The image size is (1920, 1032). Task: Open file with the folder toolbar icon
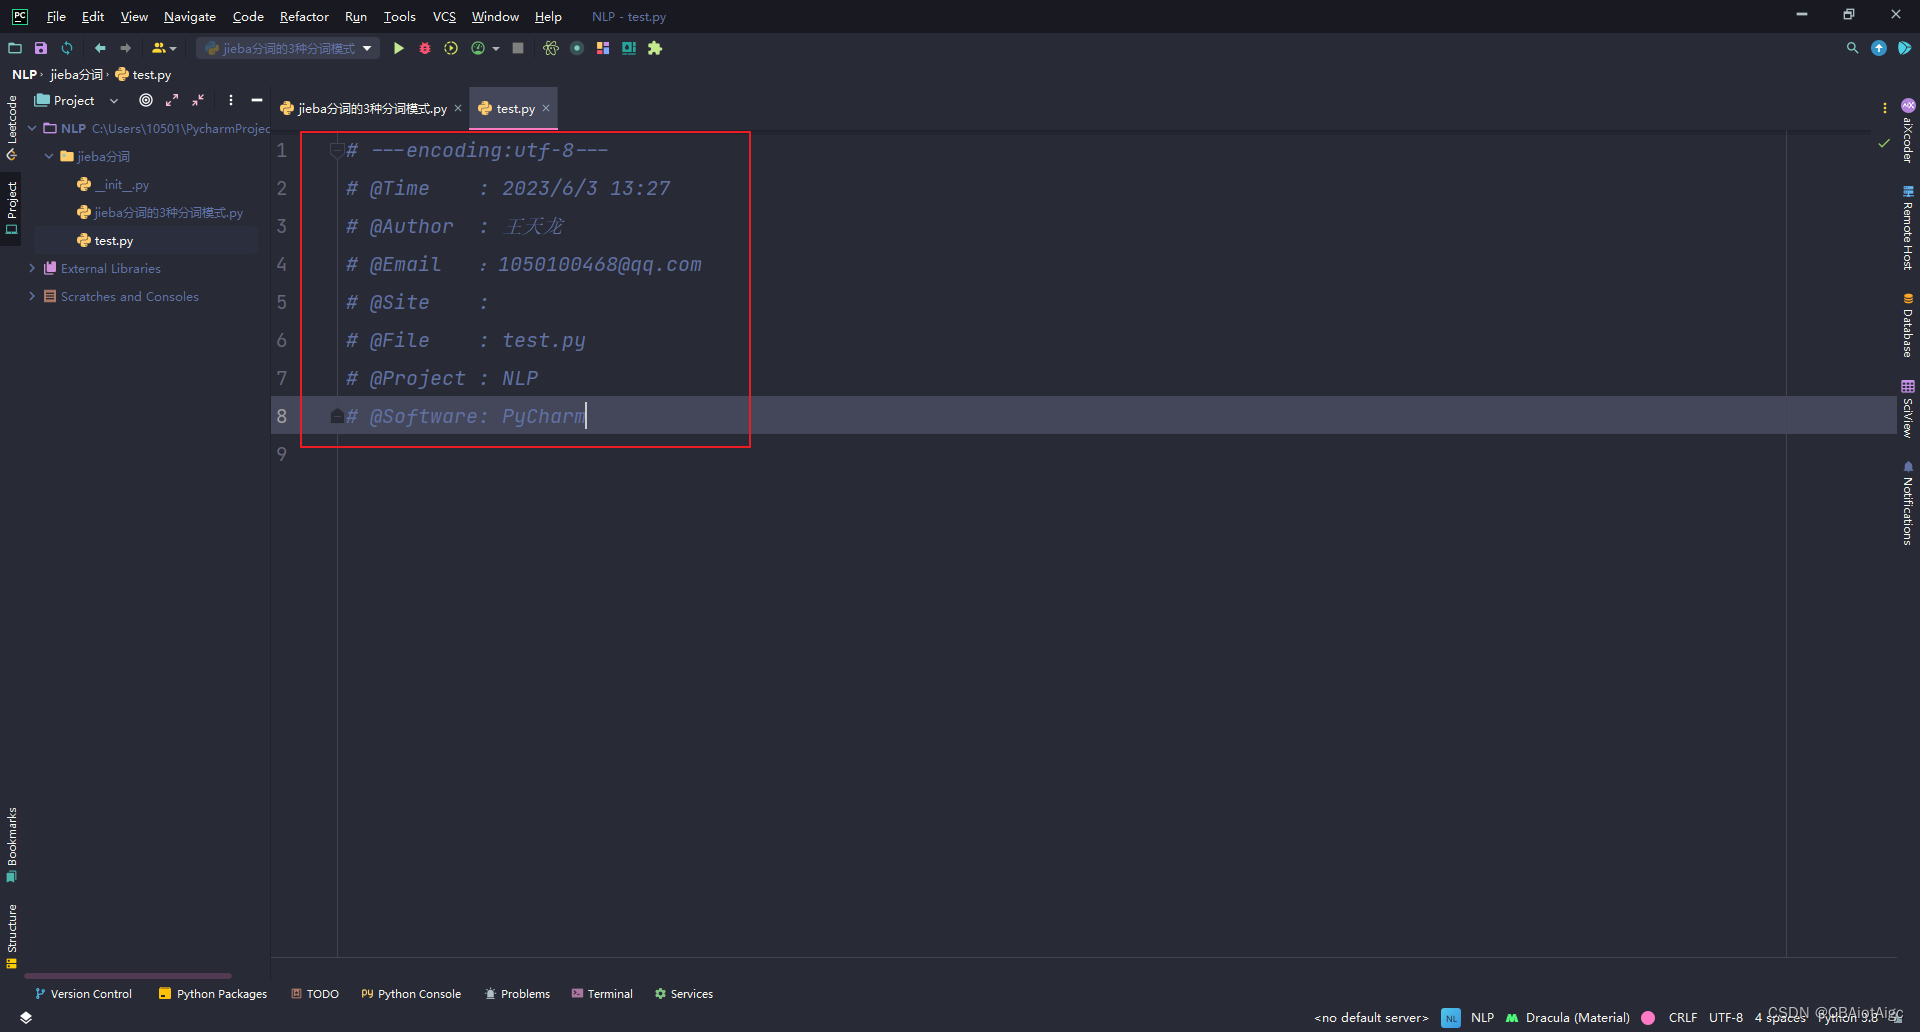(15, 48)
